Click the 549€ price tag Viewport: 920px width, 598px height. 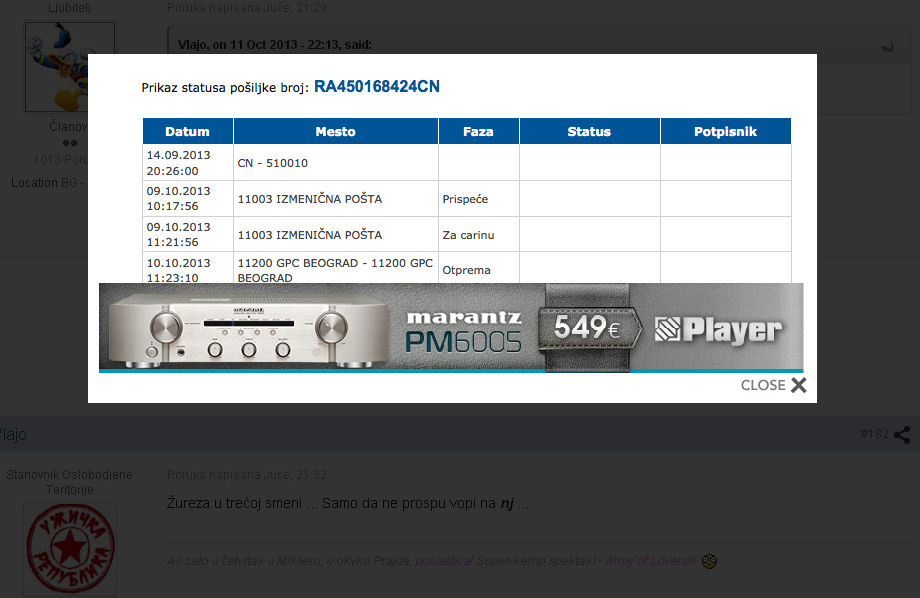coord(587,328)
